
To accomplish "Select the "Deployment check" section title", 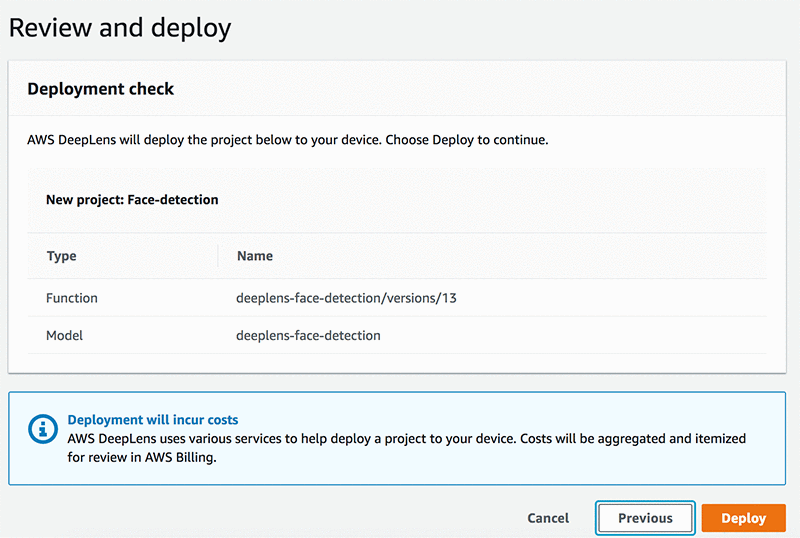I will [100, 89].
